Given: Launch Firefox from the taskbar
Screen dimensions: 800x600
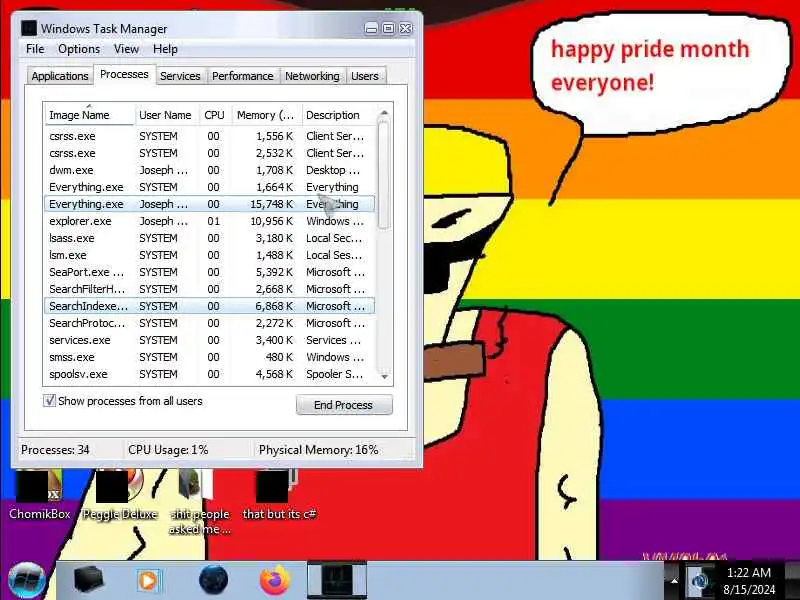Looking at the screenshot, I should 274,581.
